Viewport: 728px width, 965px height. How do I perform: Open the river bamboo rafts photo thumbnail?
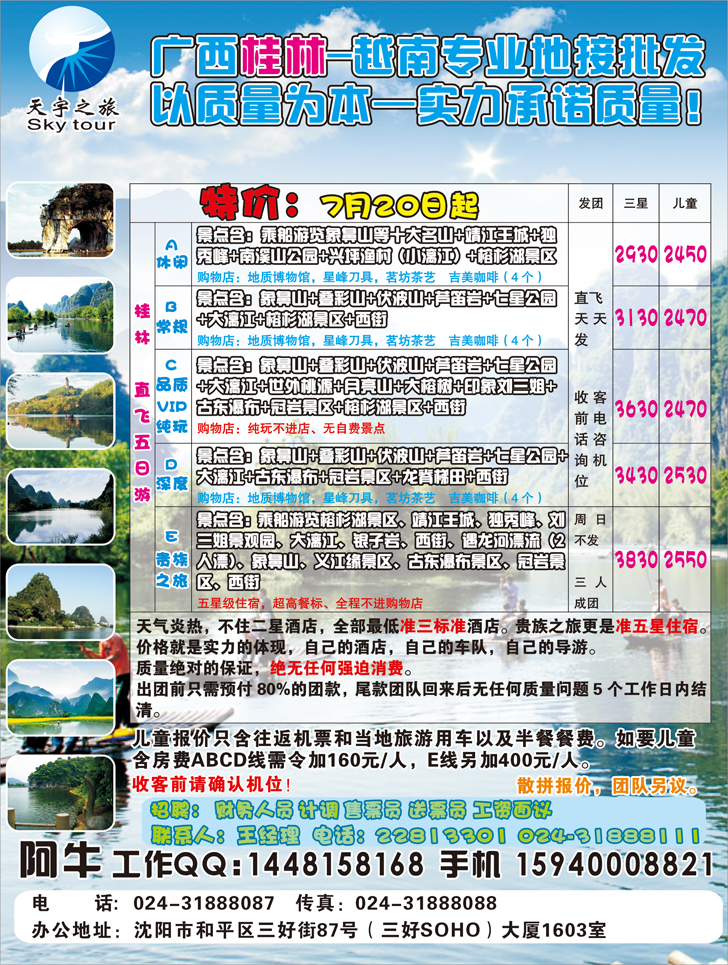click(x=60, y=314)
